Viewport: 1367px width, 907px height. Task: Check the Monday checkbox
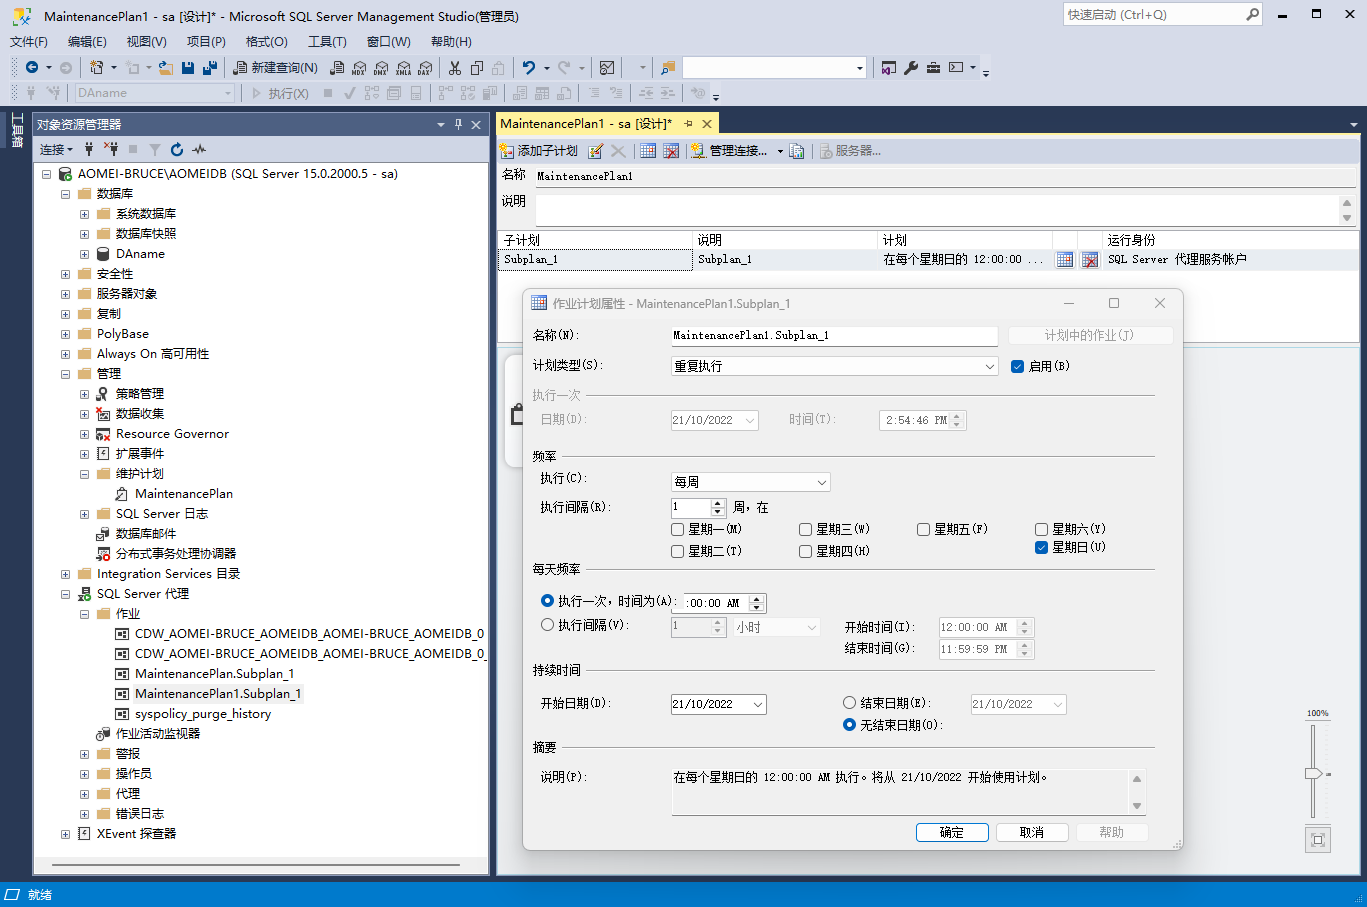678,529
